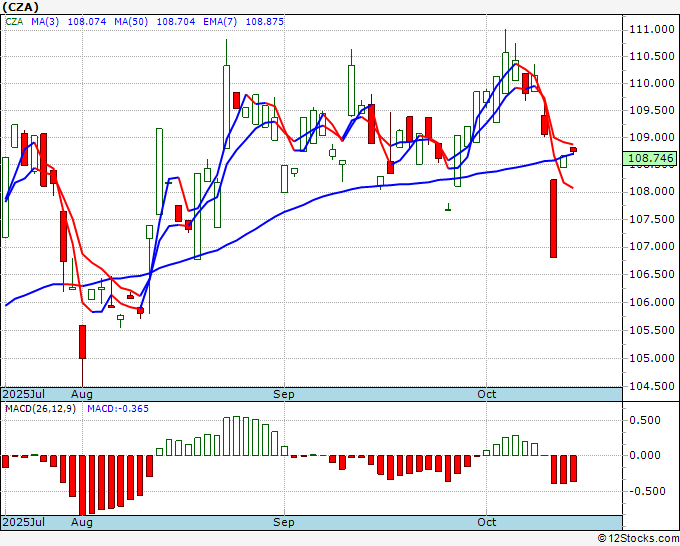Click the 2025Jul label on MACD axis
This screenshot has height=546, width=680.
[x=24, y=522]
